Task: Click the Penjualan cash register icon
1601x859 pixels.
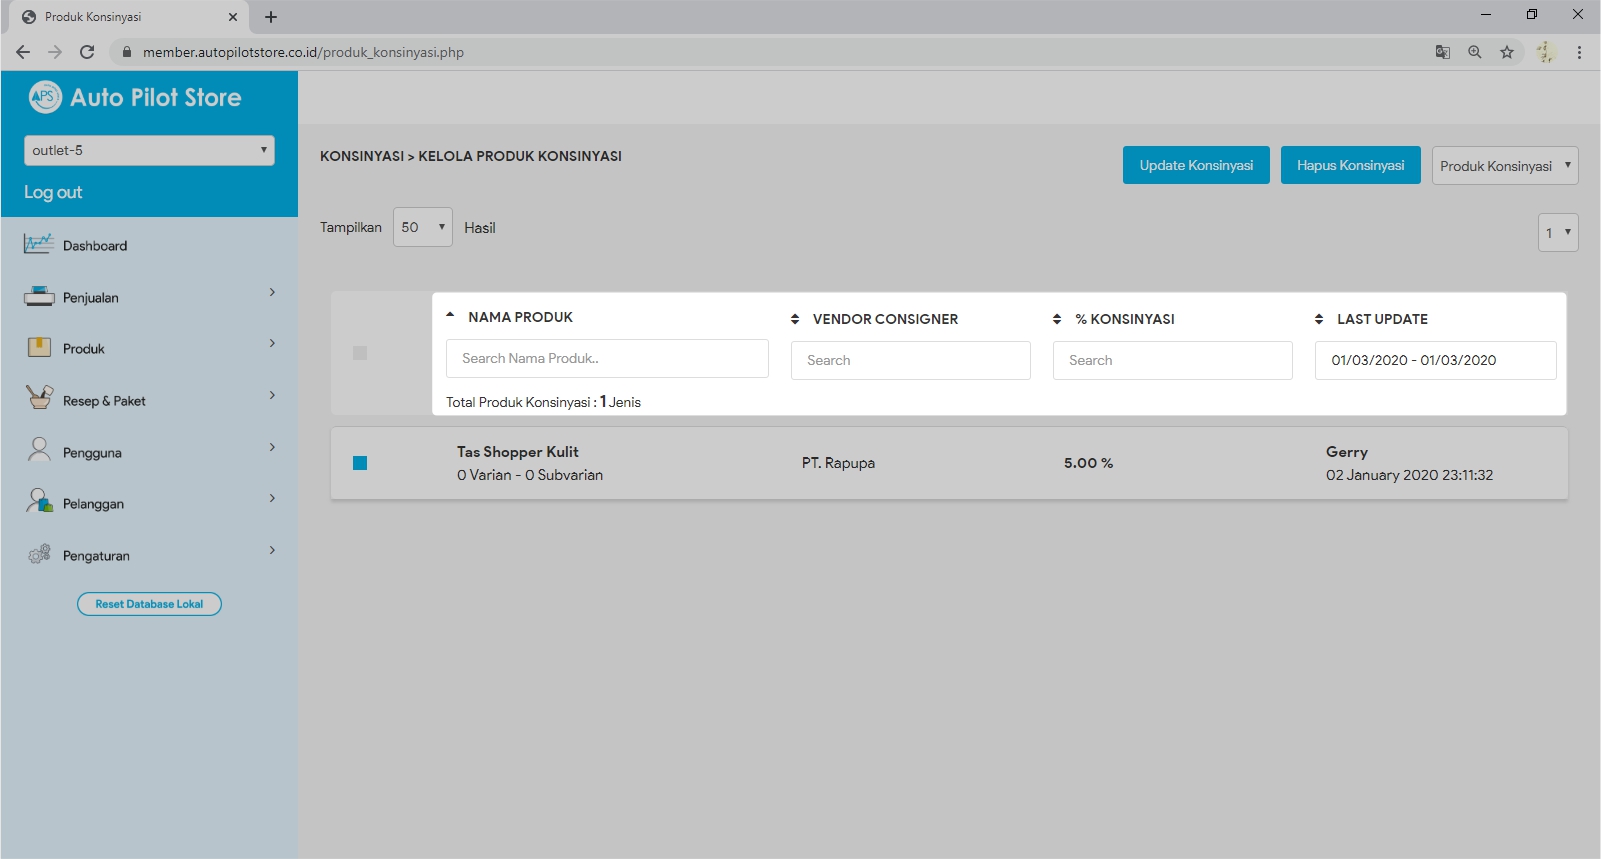Action: 39,296
